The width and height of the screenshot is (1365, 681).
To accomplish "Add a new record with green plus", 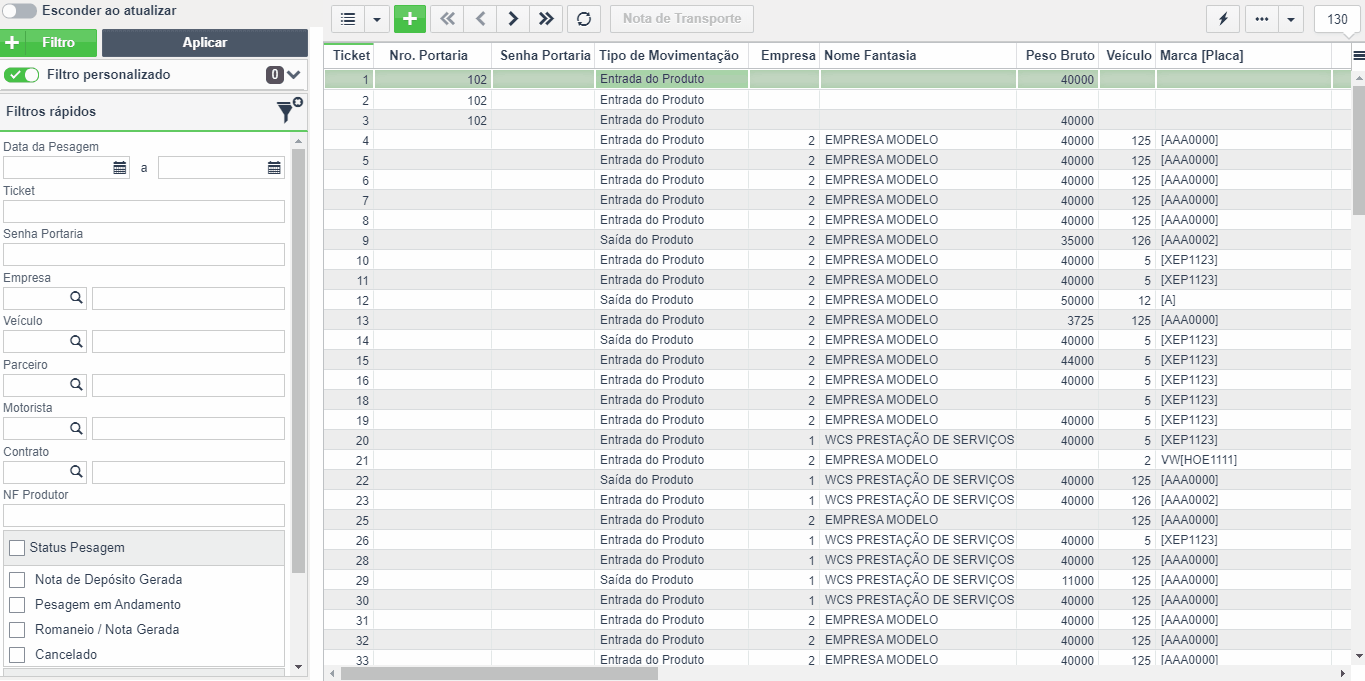I will 410,19.
